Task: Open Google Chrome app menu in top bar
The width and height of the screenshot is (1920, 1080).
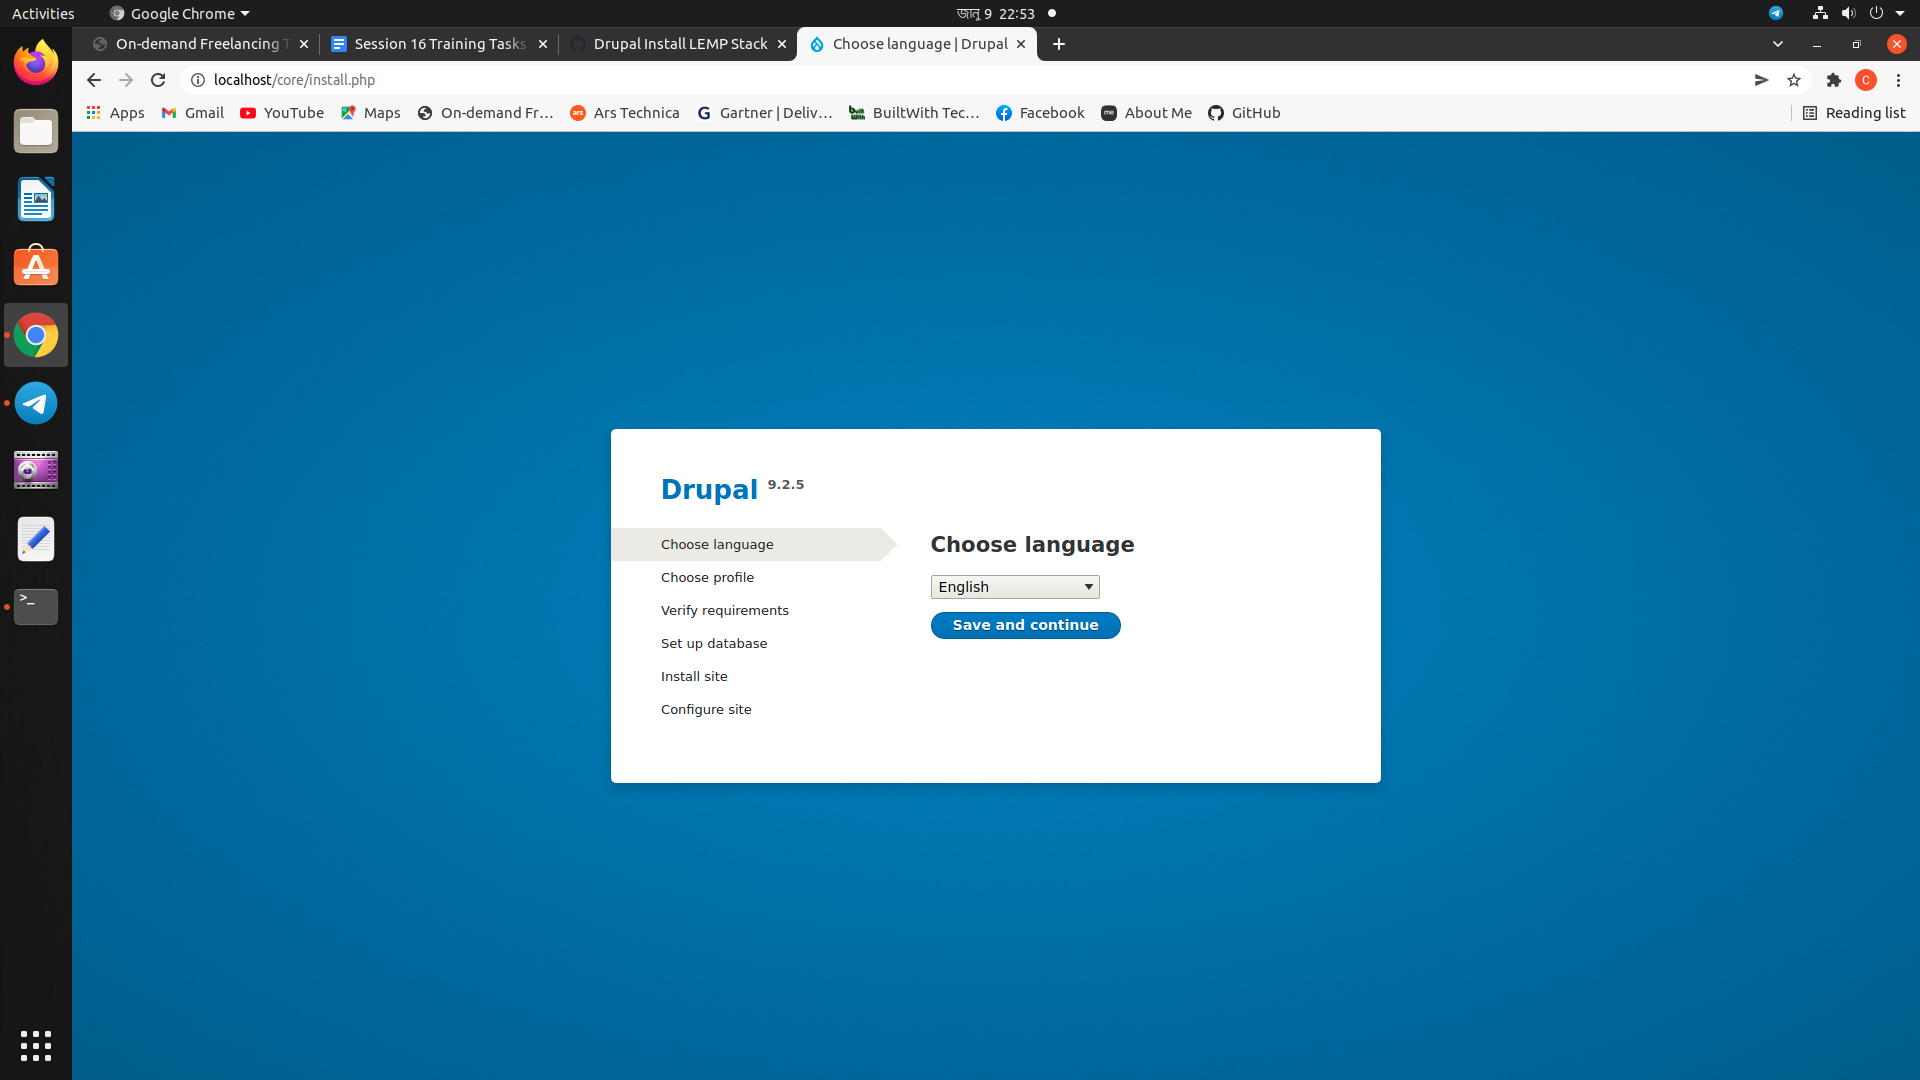Action: (x=179, y=13)
